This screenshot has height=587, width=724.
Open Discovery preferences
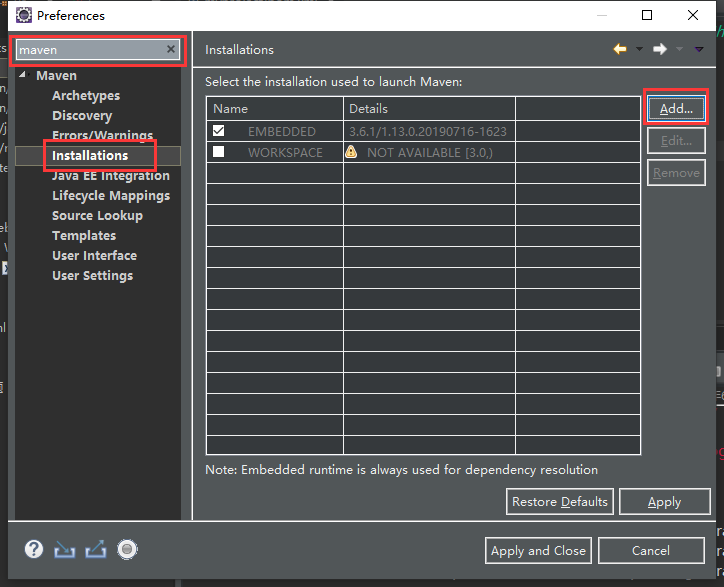82,115
